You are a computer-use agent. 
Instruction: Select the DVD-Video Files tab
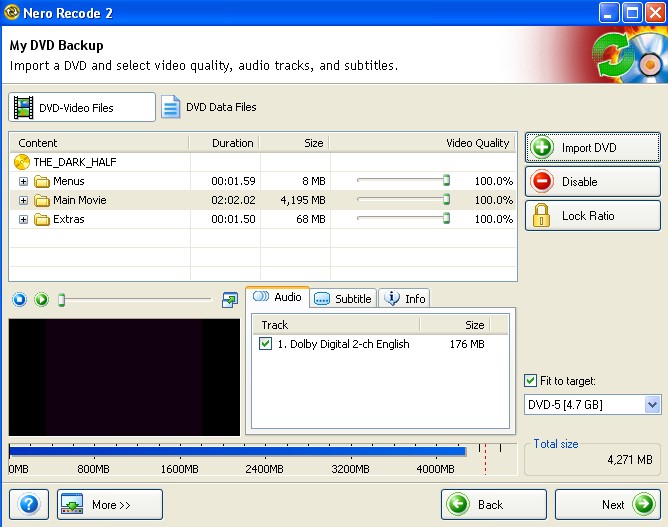(x=82, y=107)
